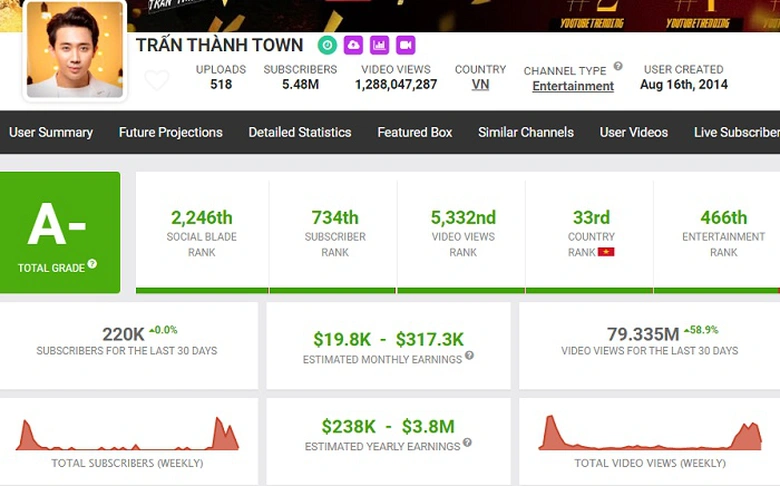Click the A- total grade box
Viewport: 780px width, 486px height.
point(60,232)
